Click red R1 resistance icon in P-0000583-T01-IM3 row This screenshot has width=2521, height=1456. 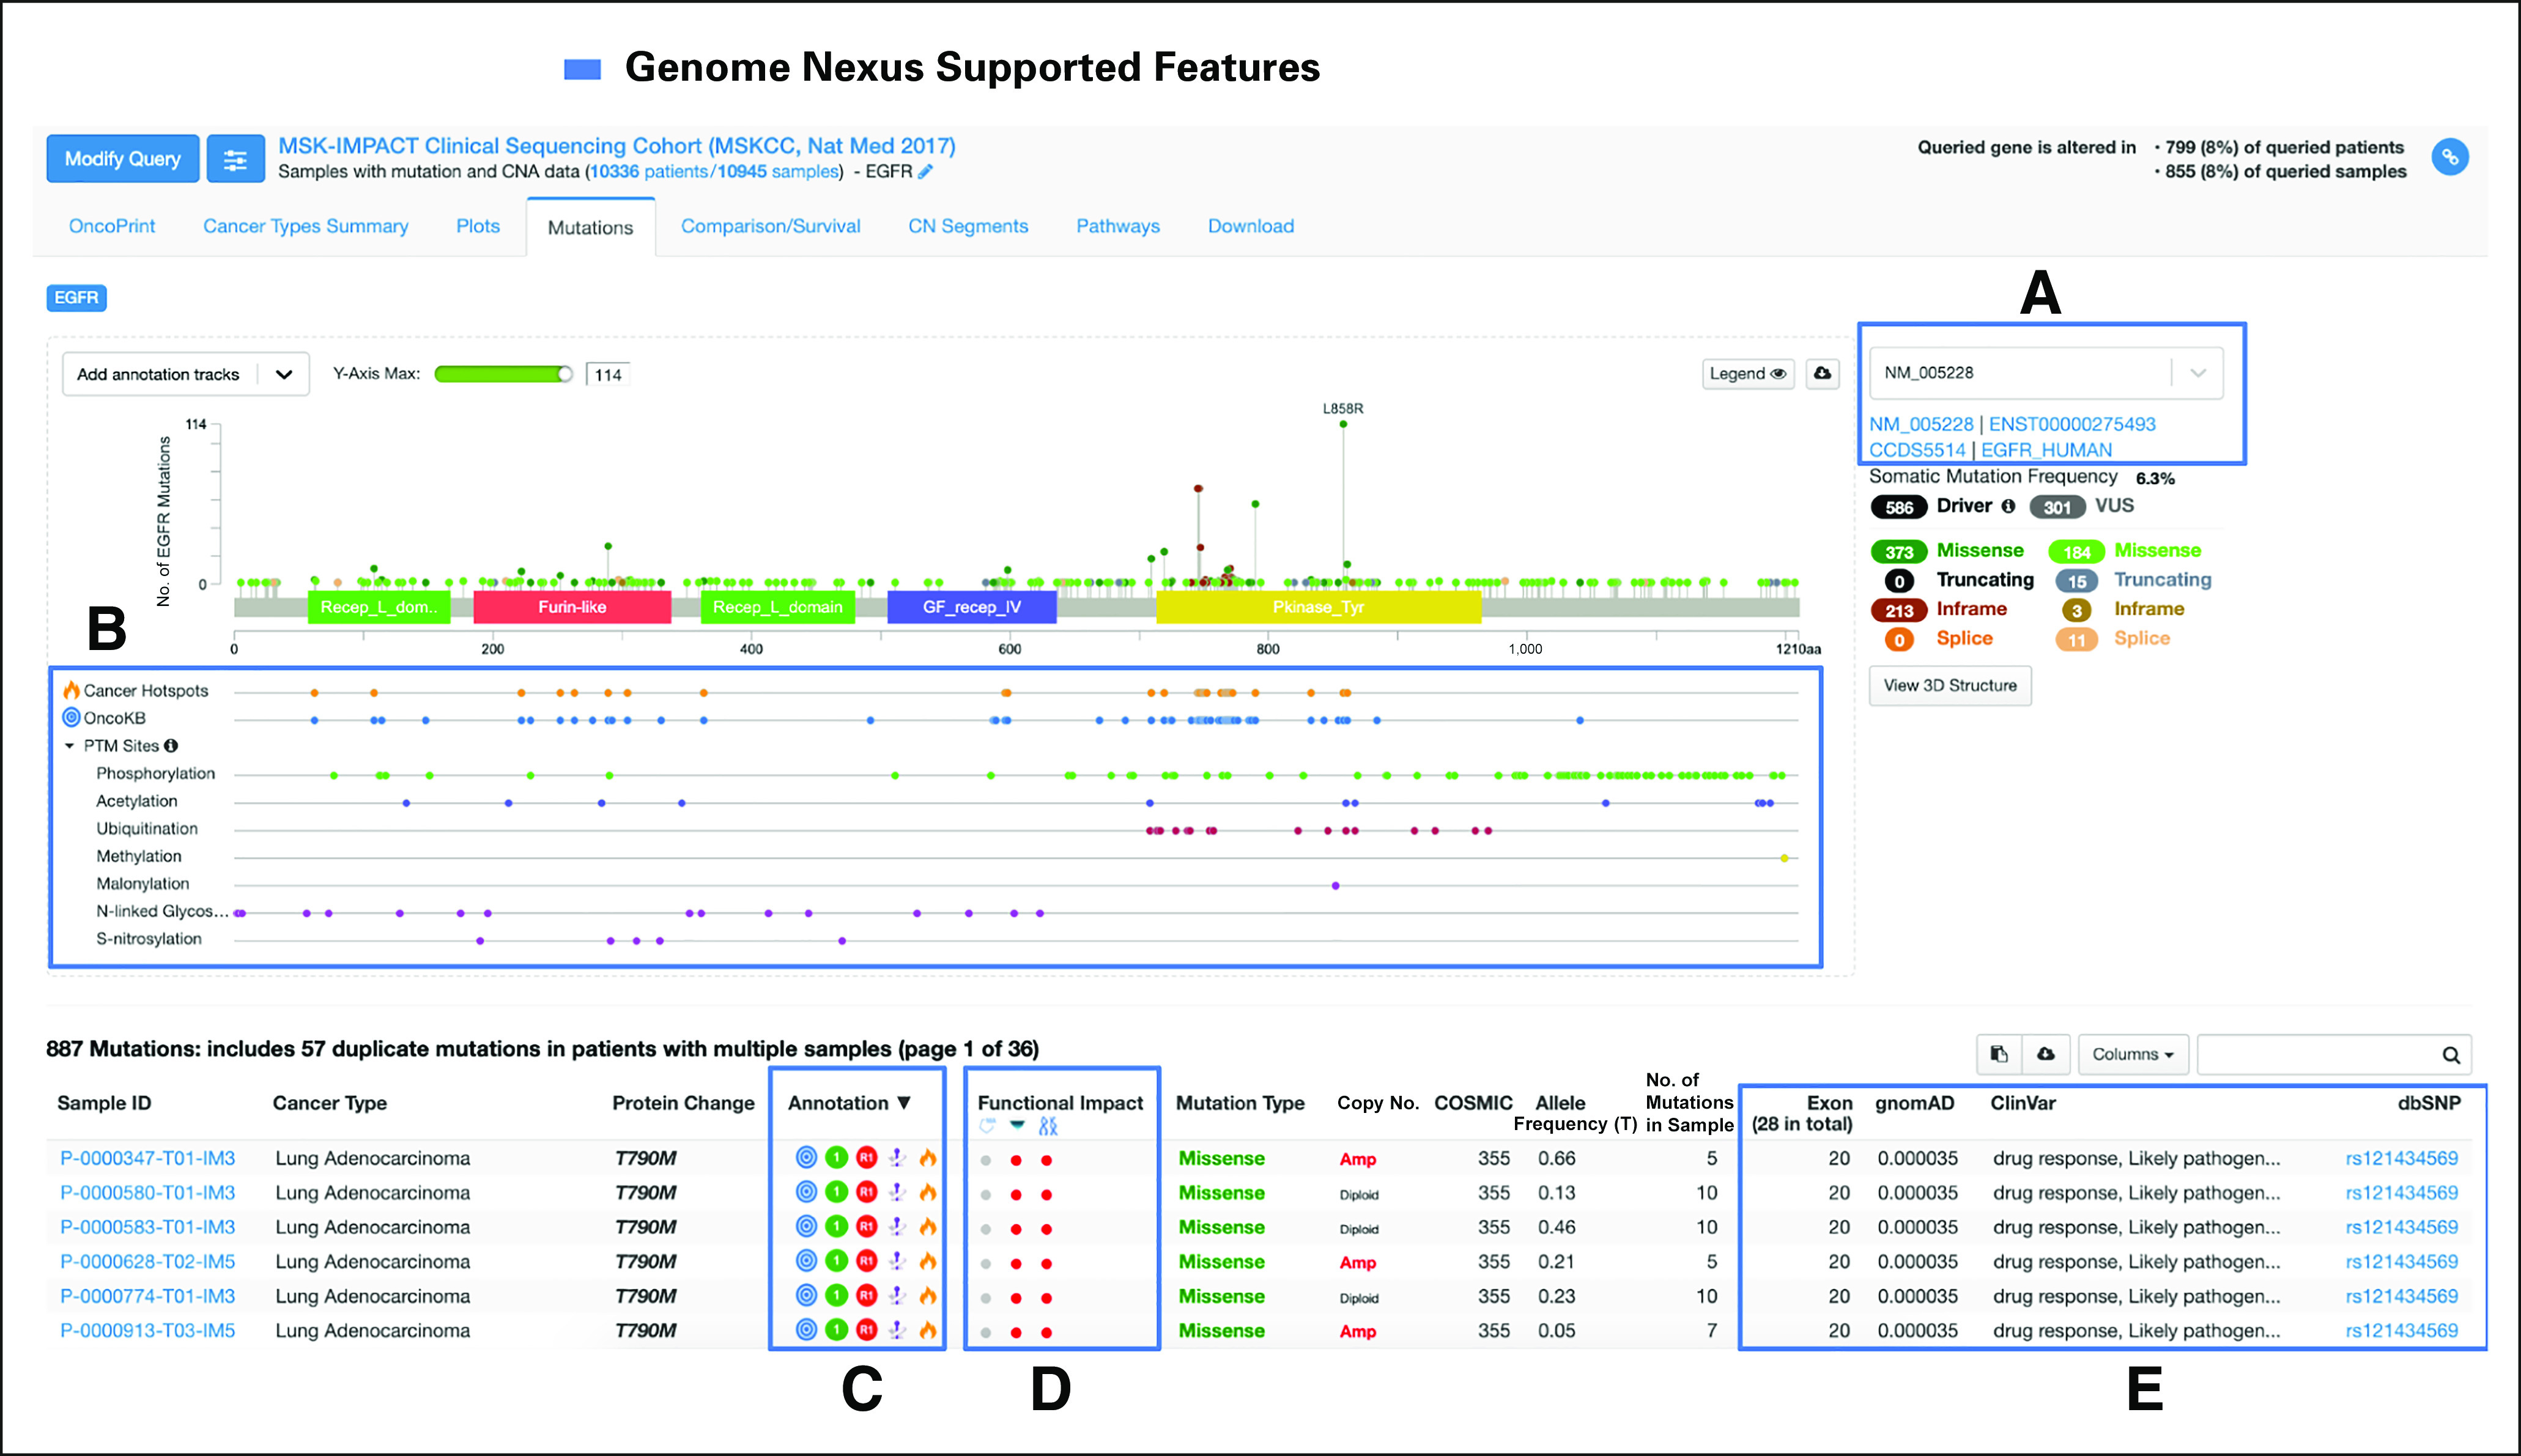tap(866, 1227)
